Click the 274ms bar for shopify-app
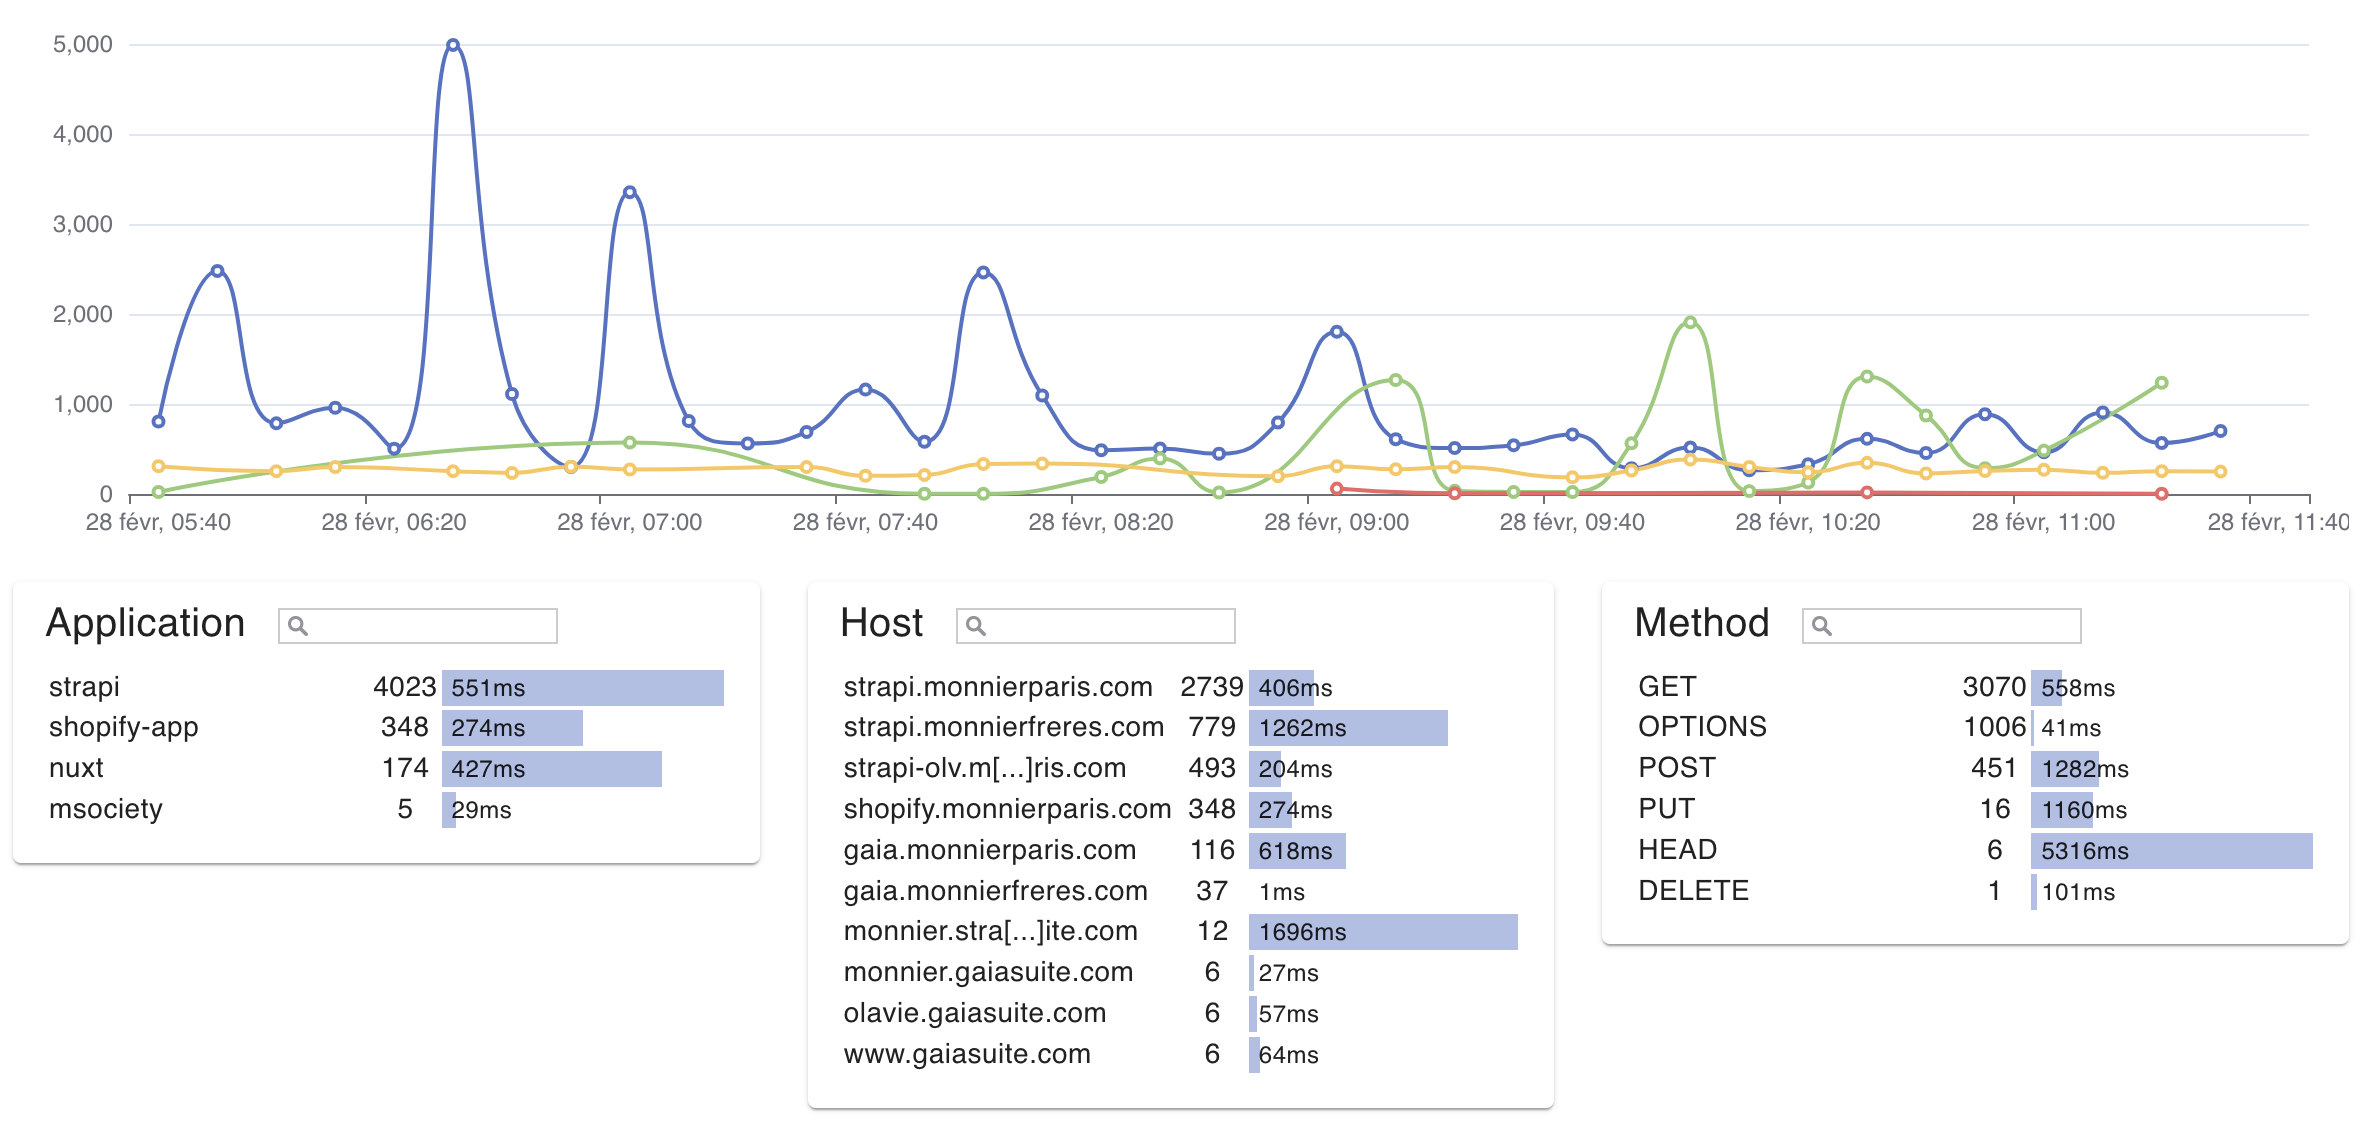Screen dimensions: 2370x1128 tap(512, 728)
